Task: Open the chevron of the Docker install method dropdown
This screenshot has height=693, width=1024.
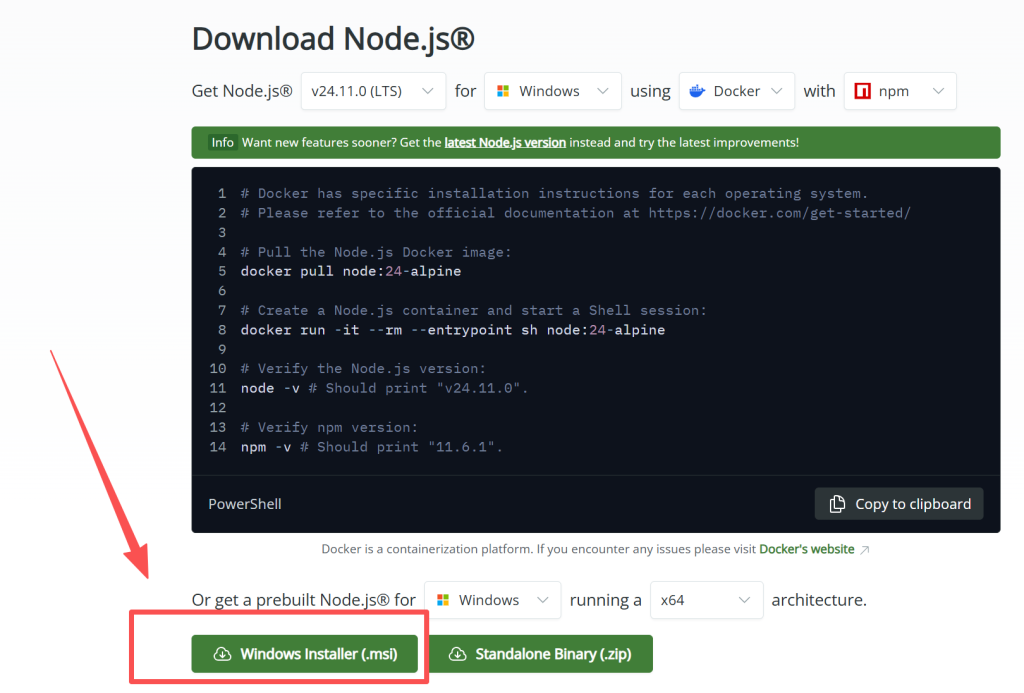Action: coord(777,91)
